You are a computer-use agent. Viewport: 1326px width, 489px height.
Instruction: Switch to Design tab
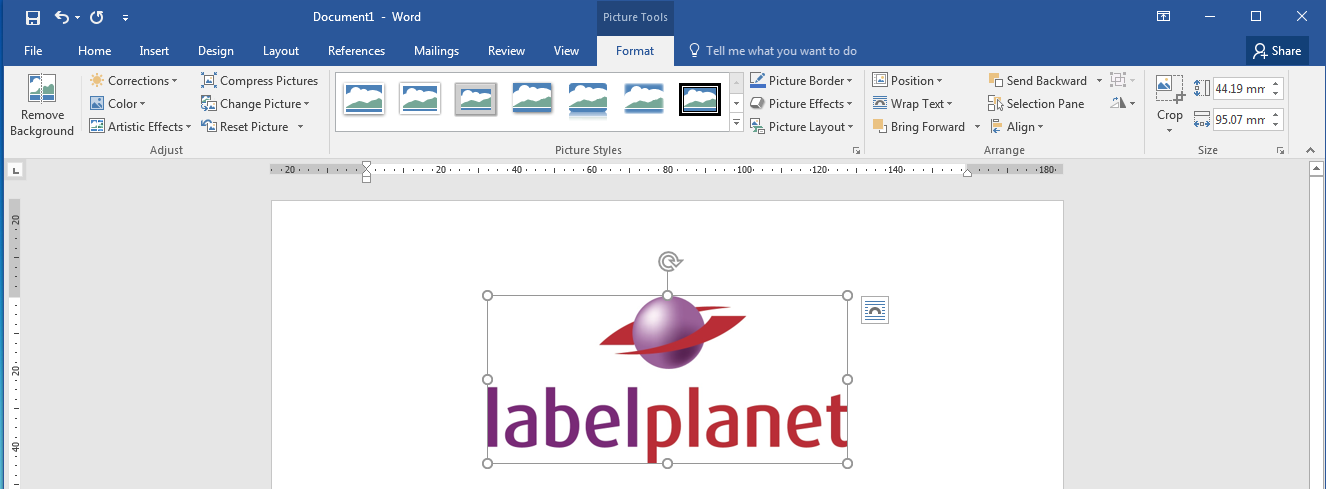pos(215,51)
